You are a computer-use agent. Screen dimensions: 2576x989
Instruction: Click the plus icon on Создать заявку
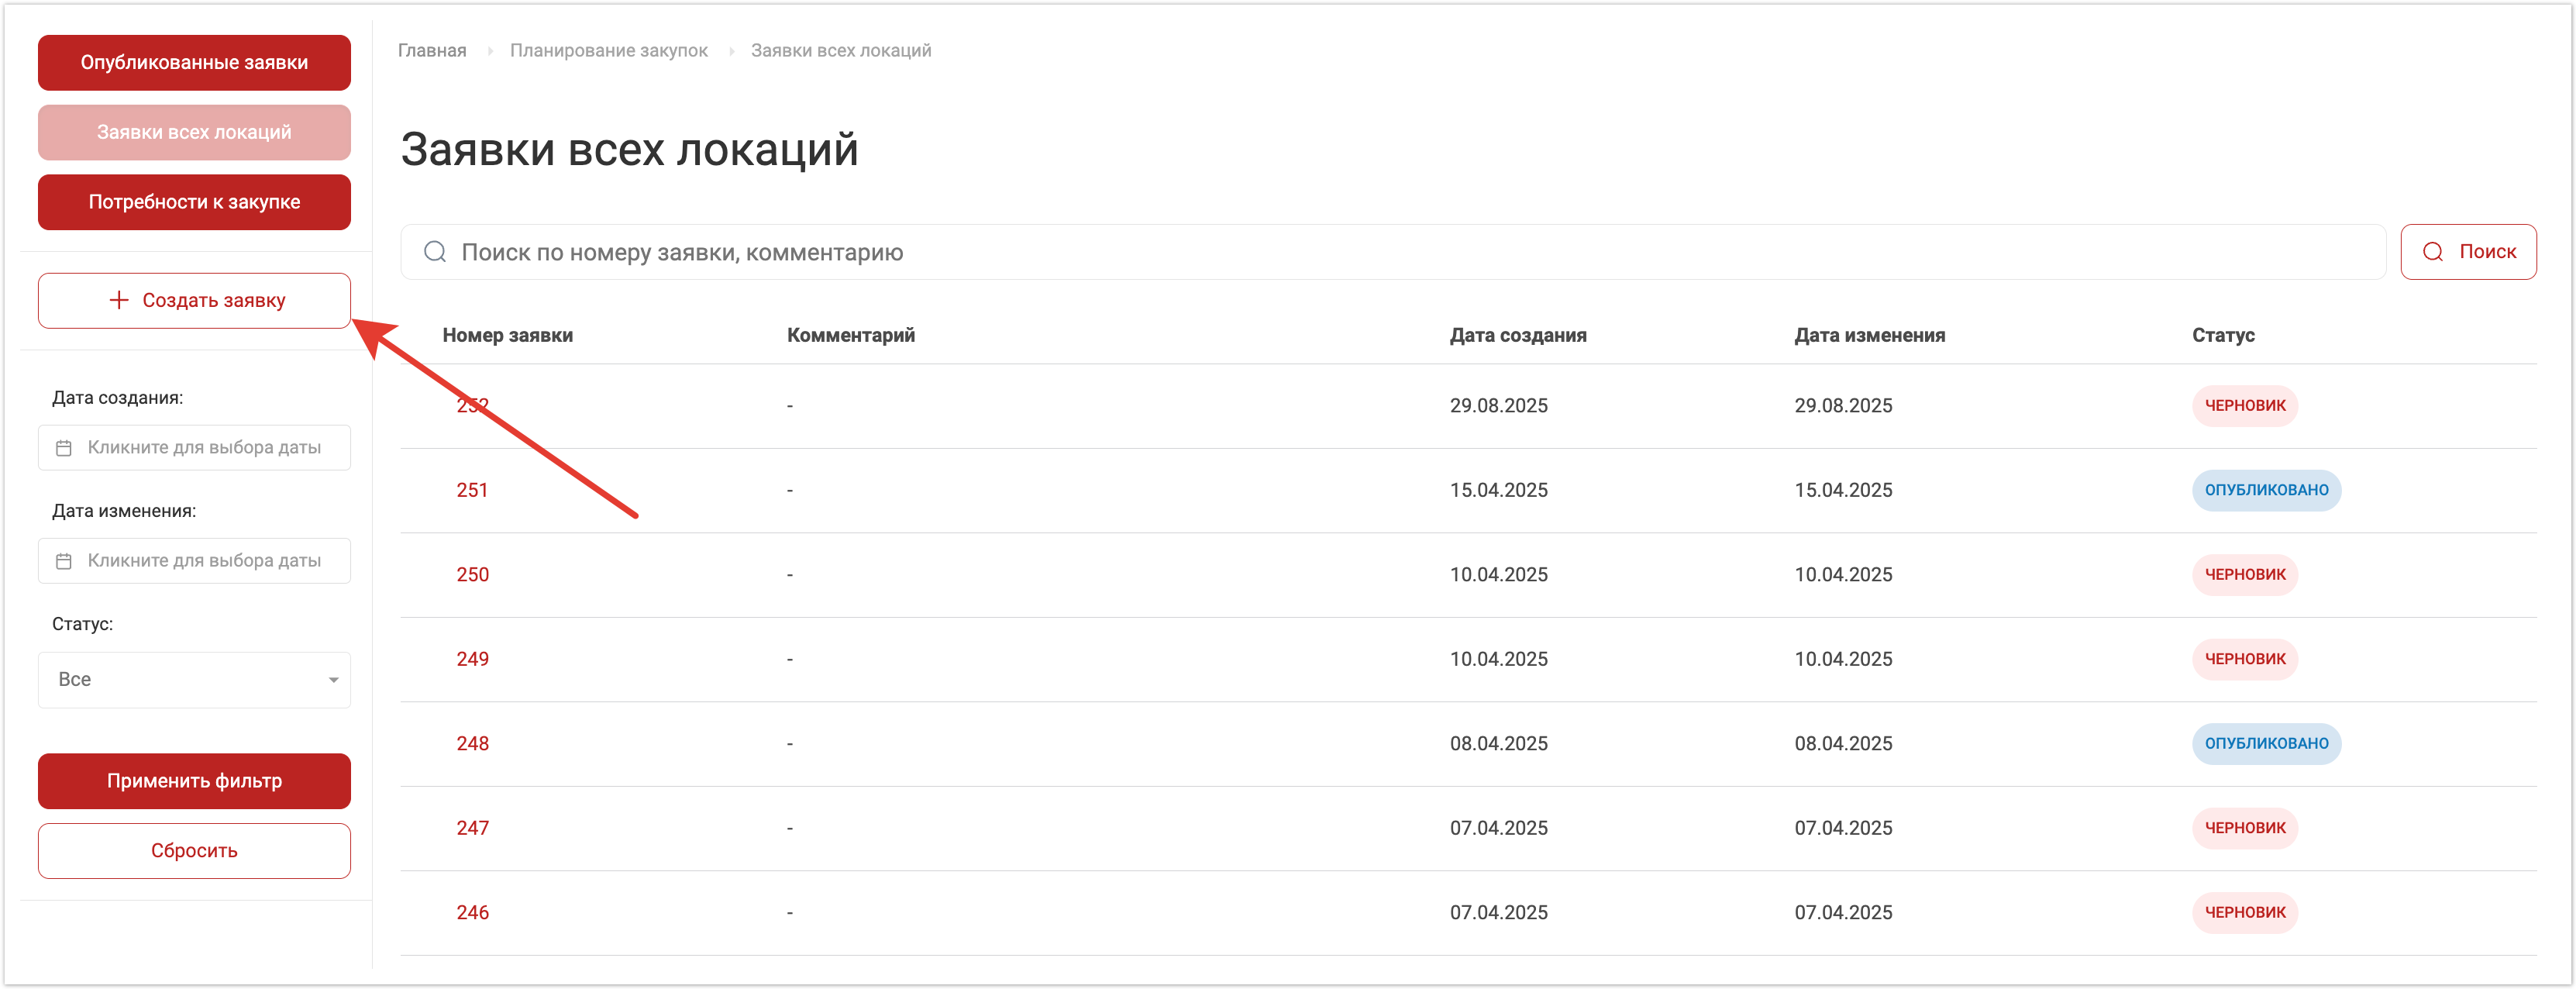pos(119,300)
